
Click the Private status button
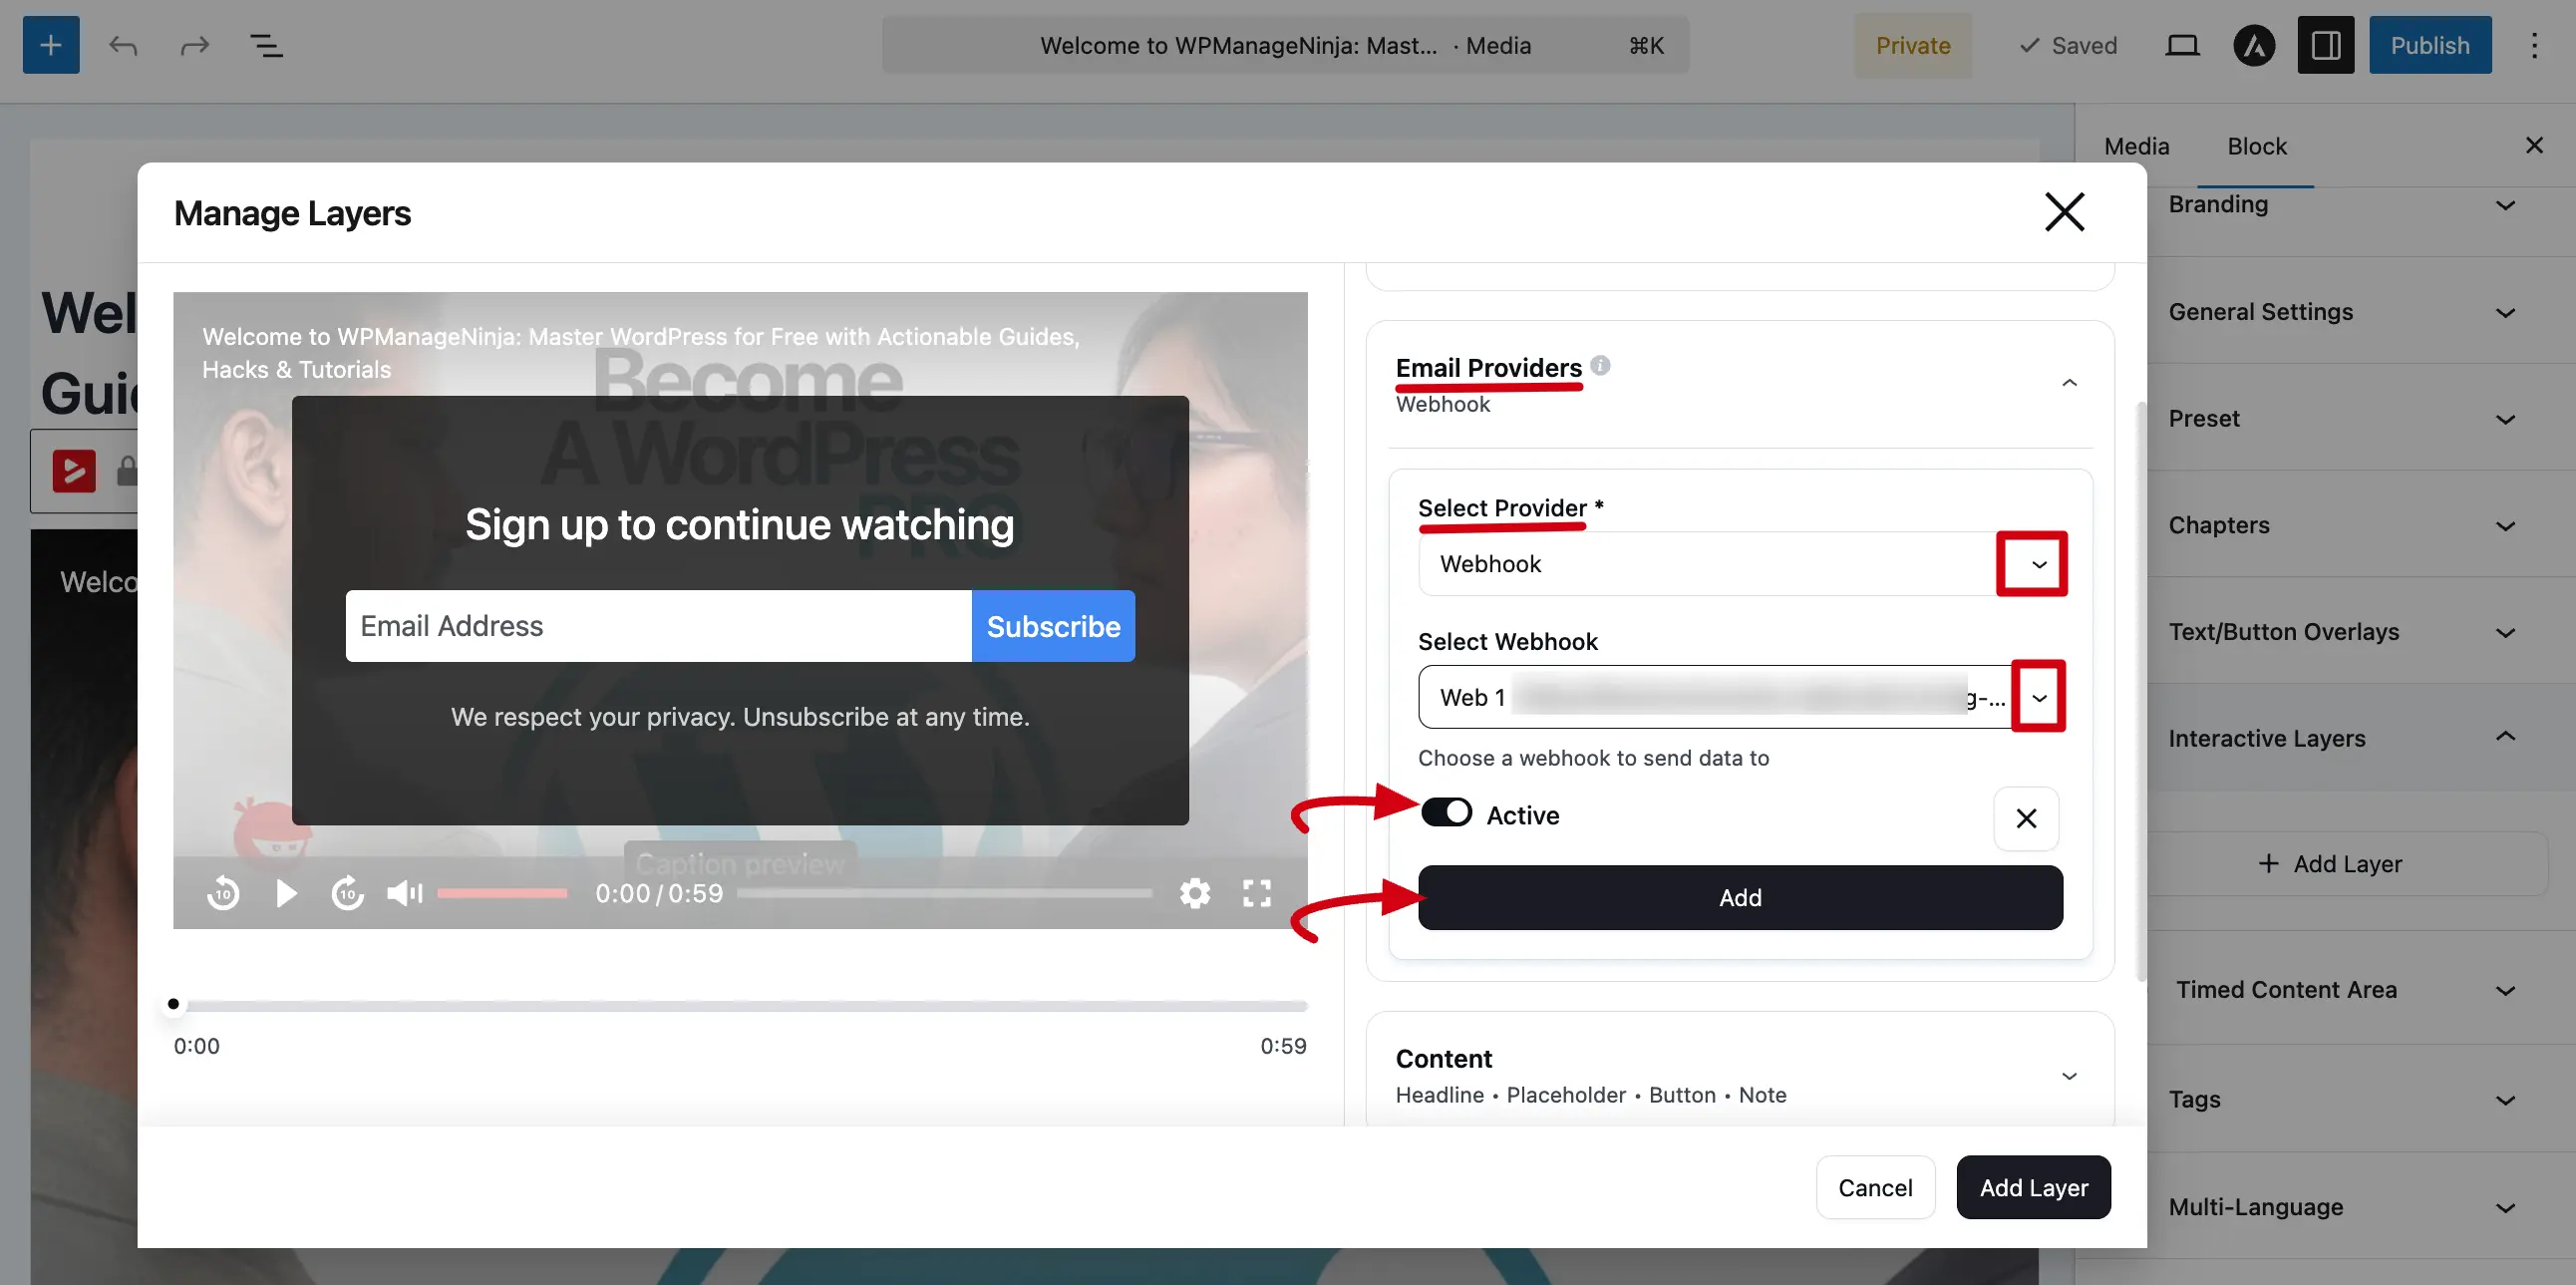1913,45
